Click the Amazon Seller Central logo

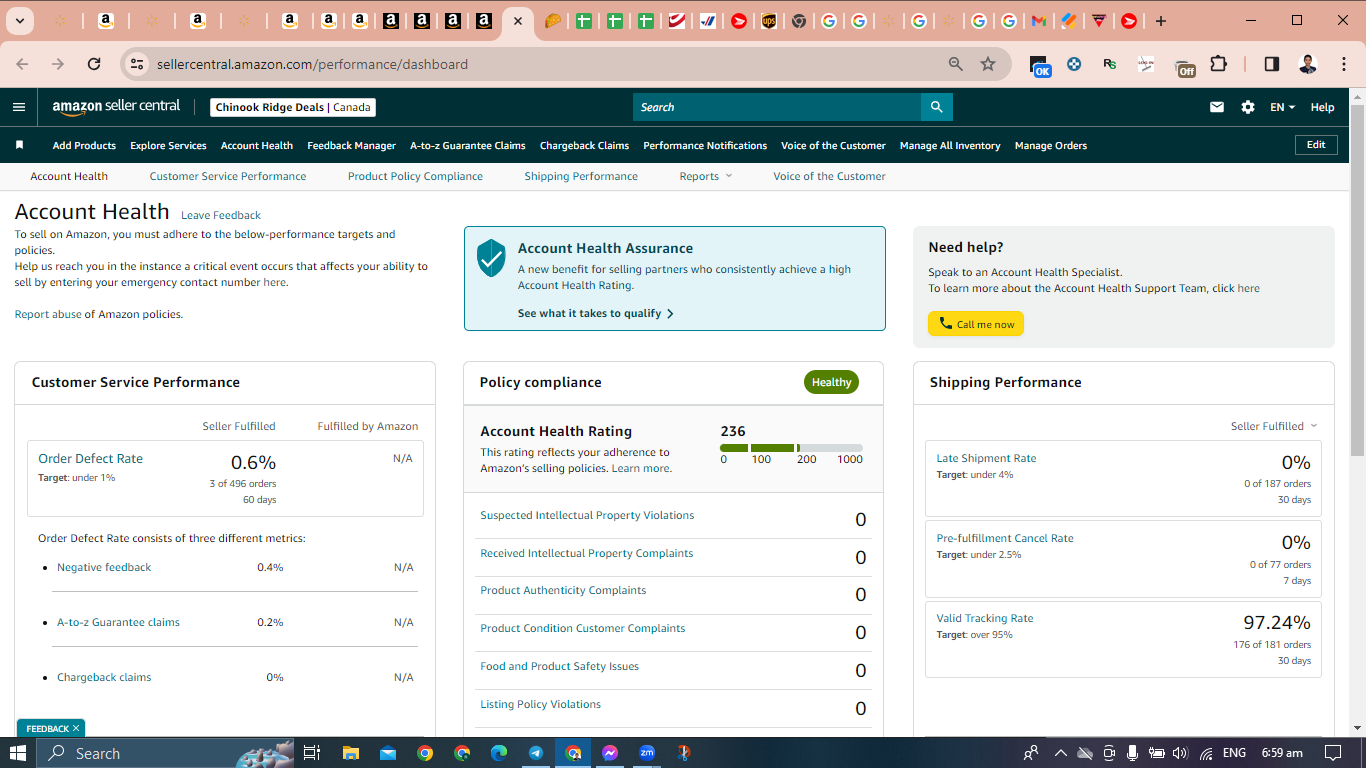(116, 107)
